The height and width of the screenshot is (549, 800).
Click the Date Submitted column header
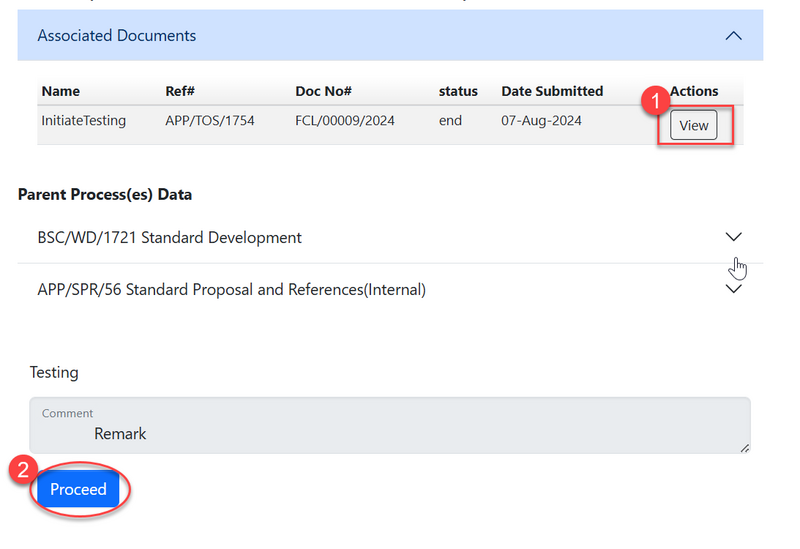552,91
